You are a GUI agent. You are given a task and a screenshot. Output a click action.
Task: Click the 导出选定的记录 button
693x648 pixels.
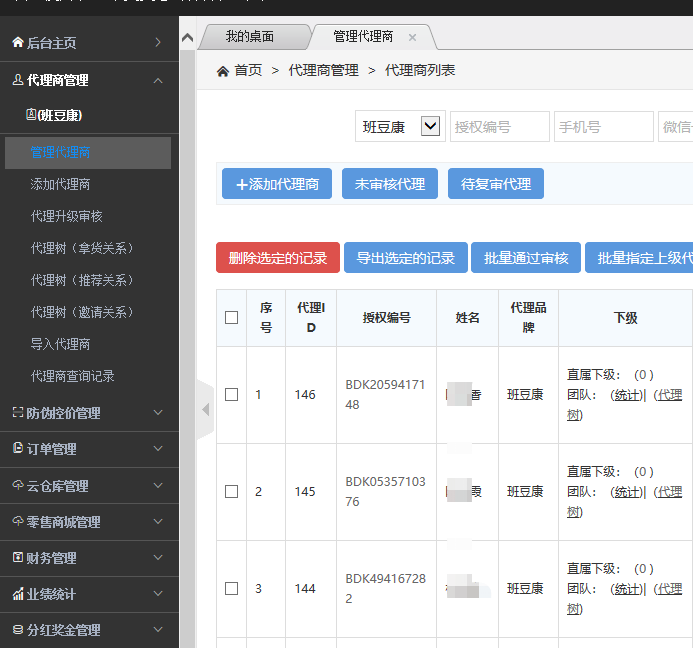click(x=406, y=257)
